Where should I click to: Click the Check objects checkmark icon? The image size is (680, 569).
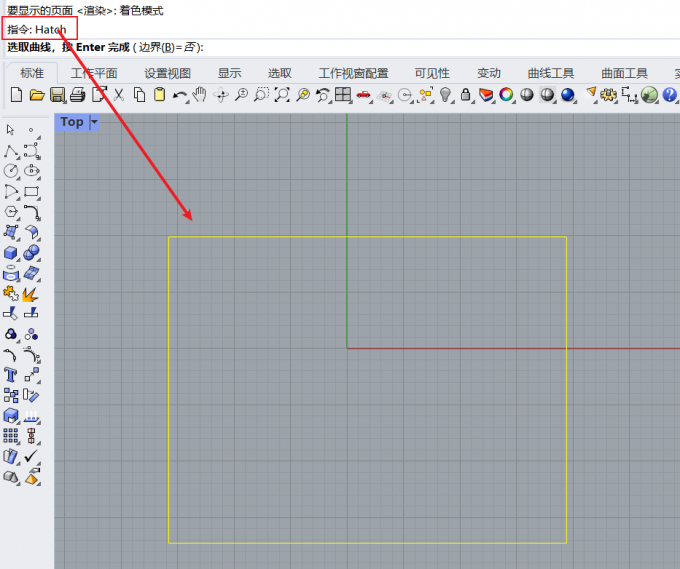(x=31, y=456)
